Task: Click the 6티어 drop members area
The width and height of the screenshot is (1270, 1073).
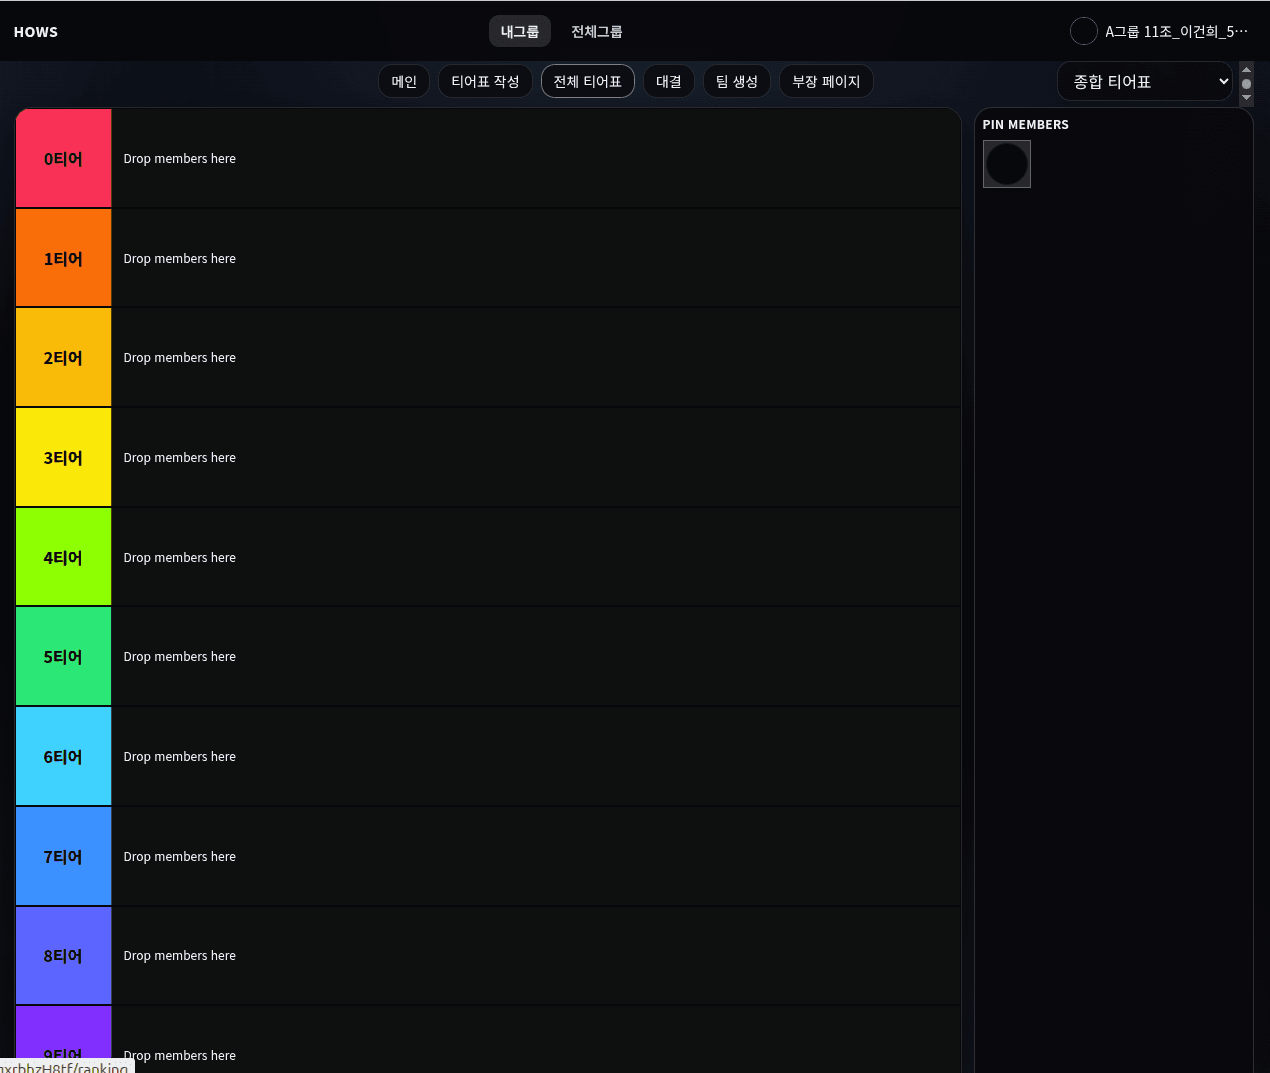Action: (536, 757)
